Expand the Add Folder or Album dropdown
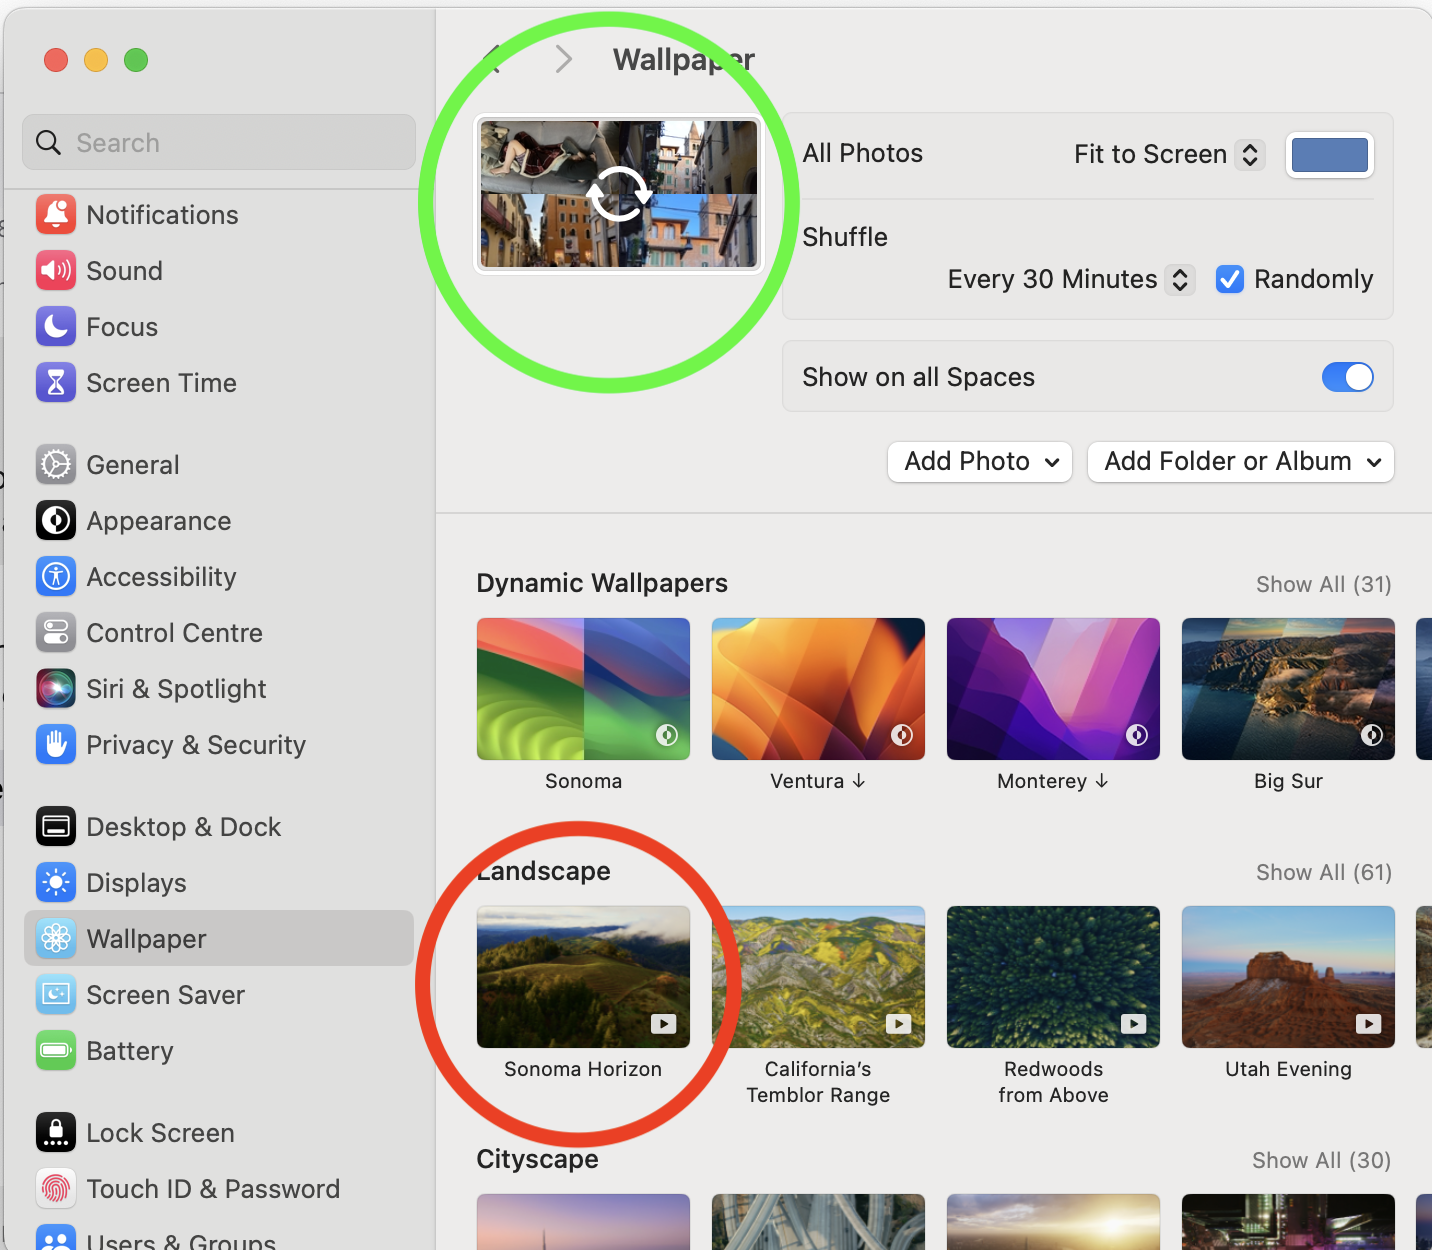 pyautogui.click(x=1240, y=461)
